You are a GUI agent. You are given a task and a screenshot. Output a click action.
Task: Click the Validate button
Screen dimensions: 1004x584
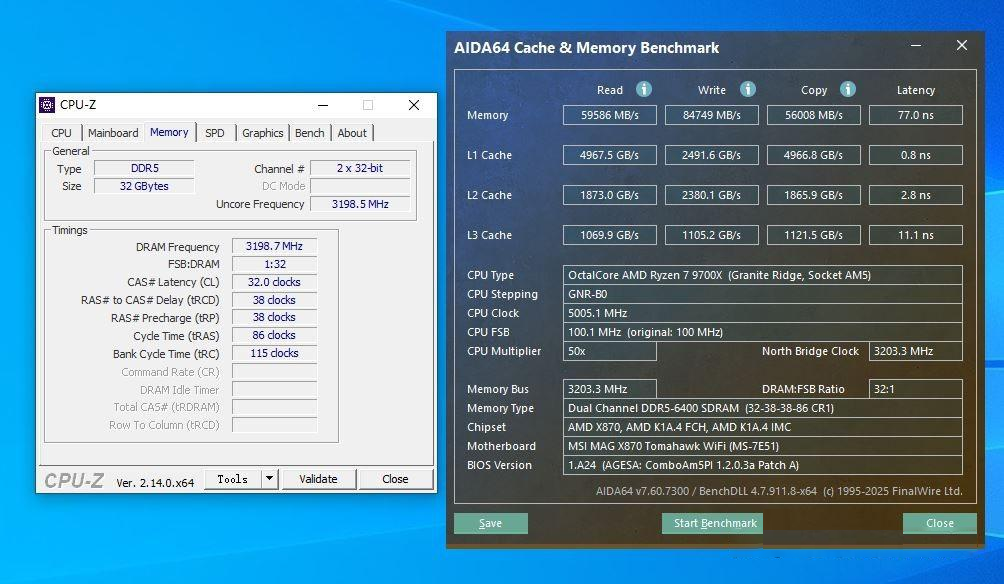[318, 479]
